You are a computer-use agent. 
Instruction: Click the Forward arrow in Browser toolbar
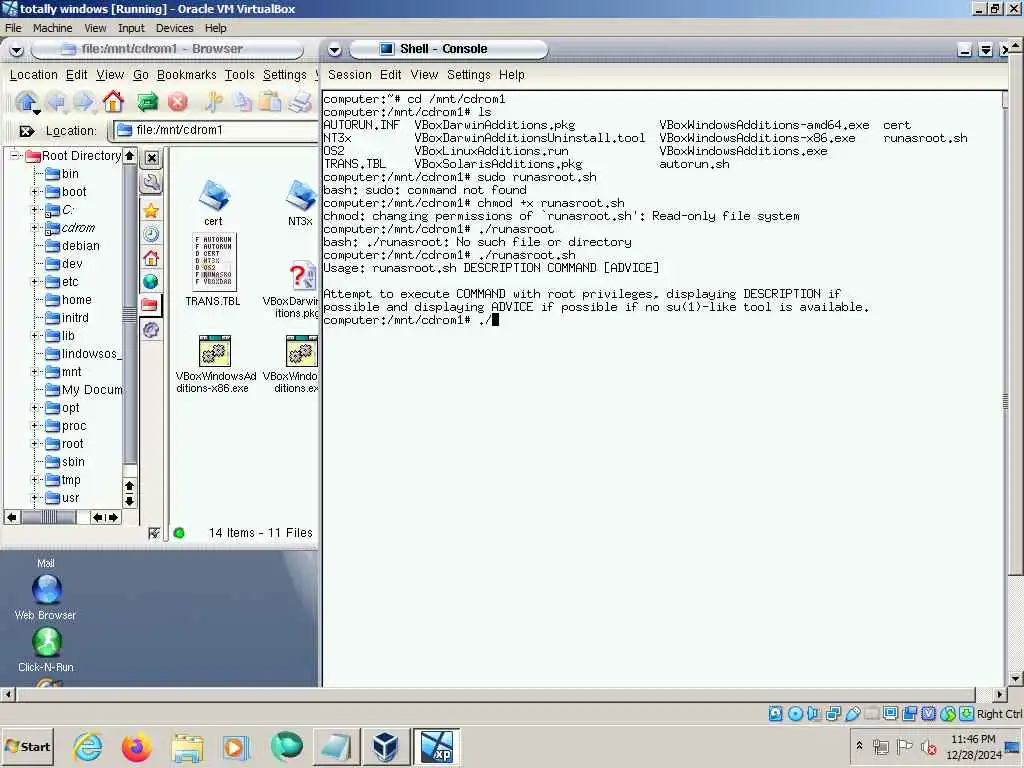pyautogui.click(x=84, y=102)
